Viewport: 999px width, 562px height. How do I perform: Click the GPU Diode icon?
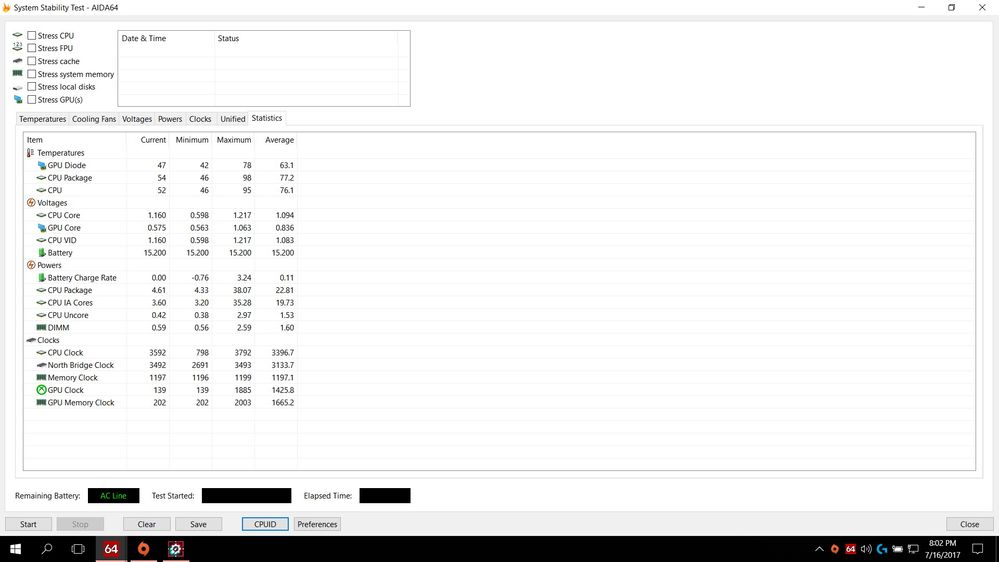41,165
